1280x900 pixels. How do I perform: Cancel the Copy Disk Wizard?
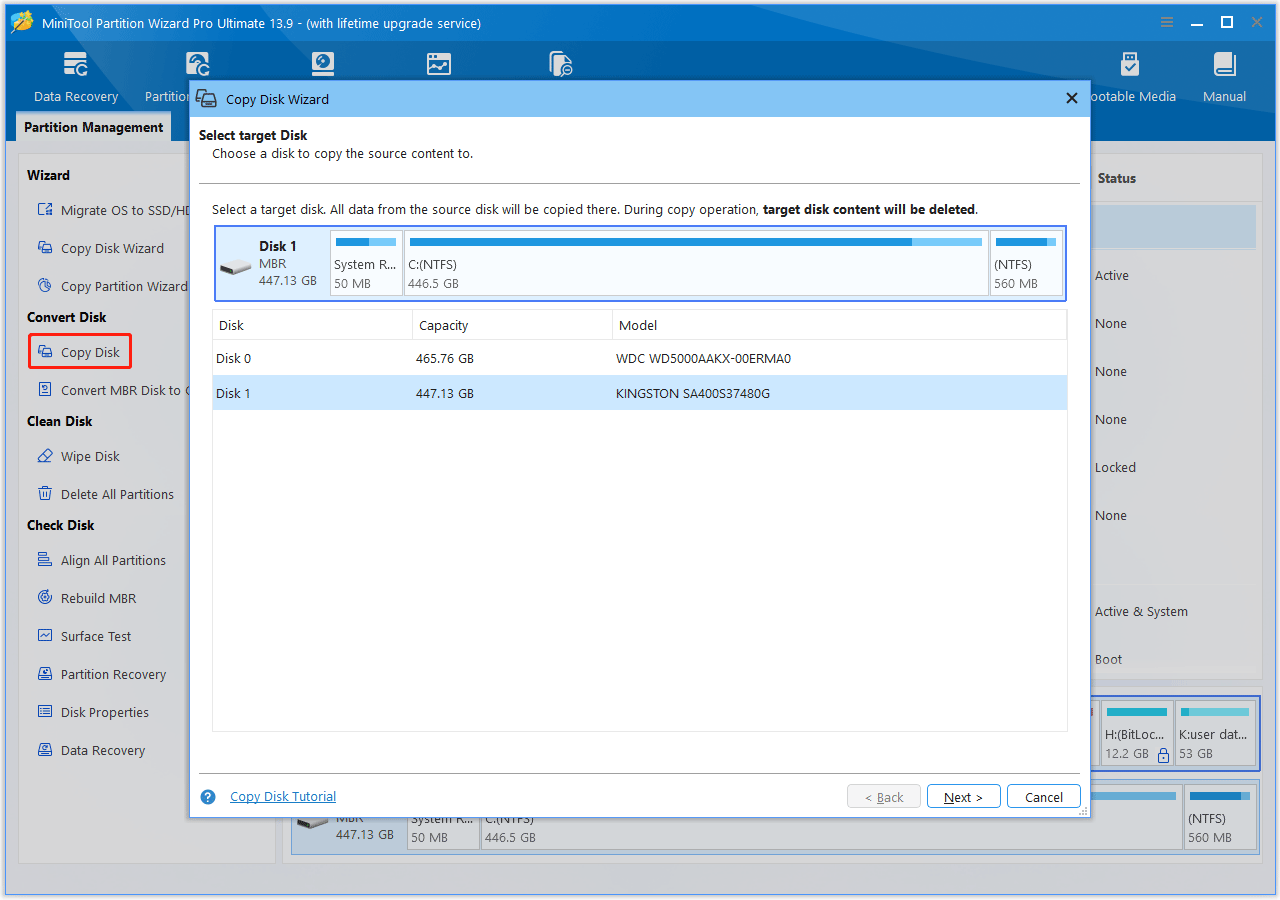point(1044,797)
